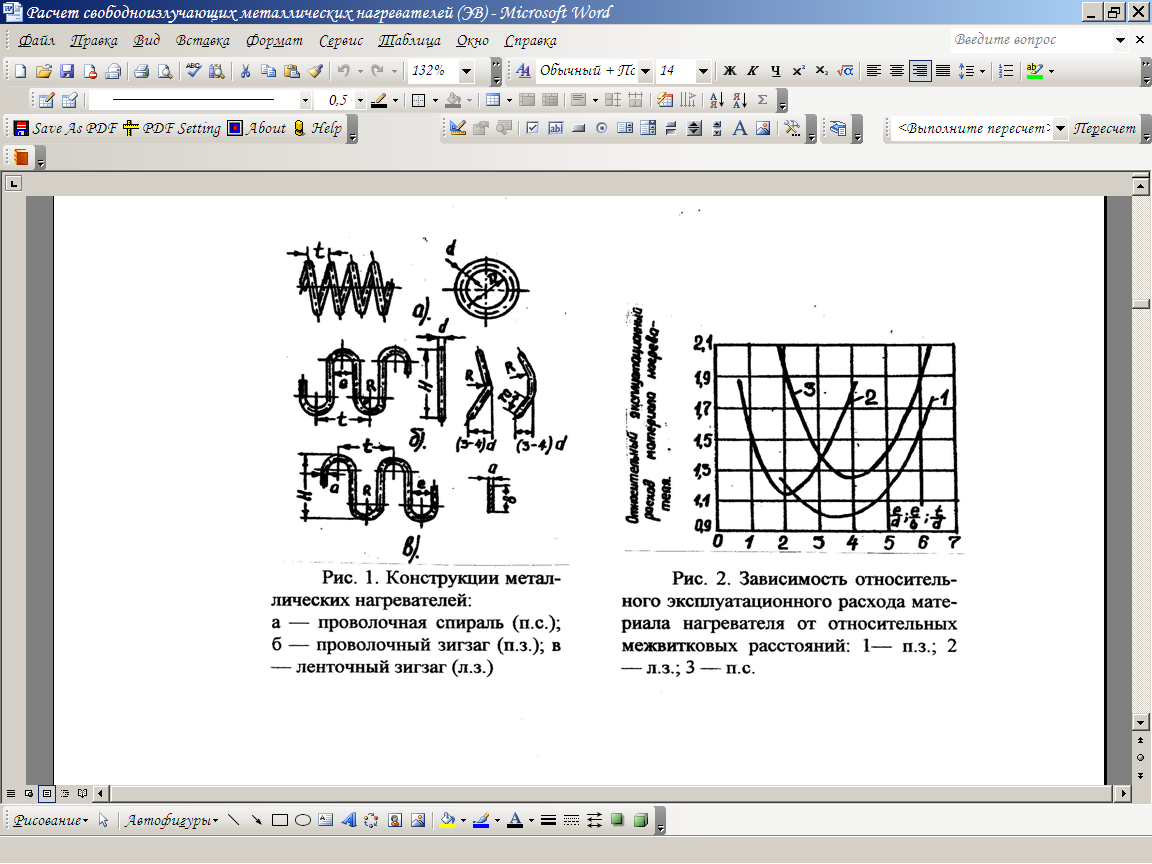Print the document
The width and height of the screenshot is (1152, 864).
[x=142, y=71]
